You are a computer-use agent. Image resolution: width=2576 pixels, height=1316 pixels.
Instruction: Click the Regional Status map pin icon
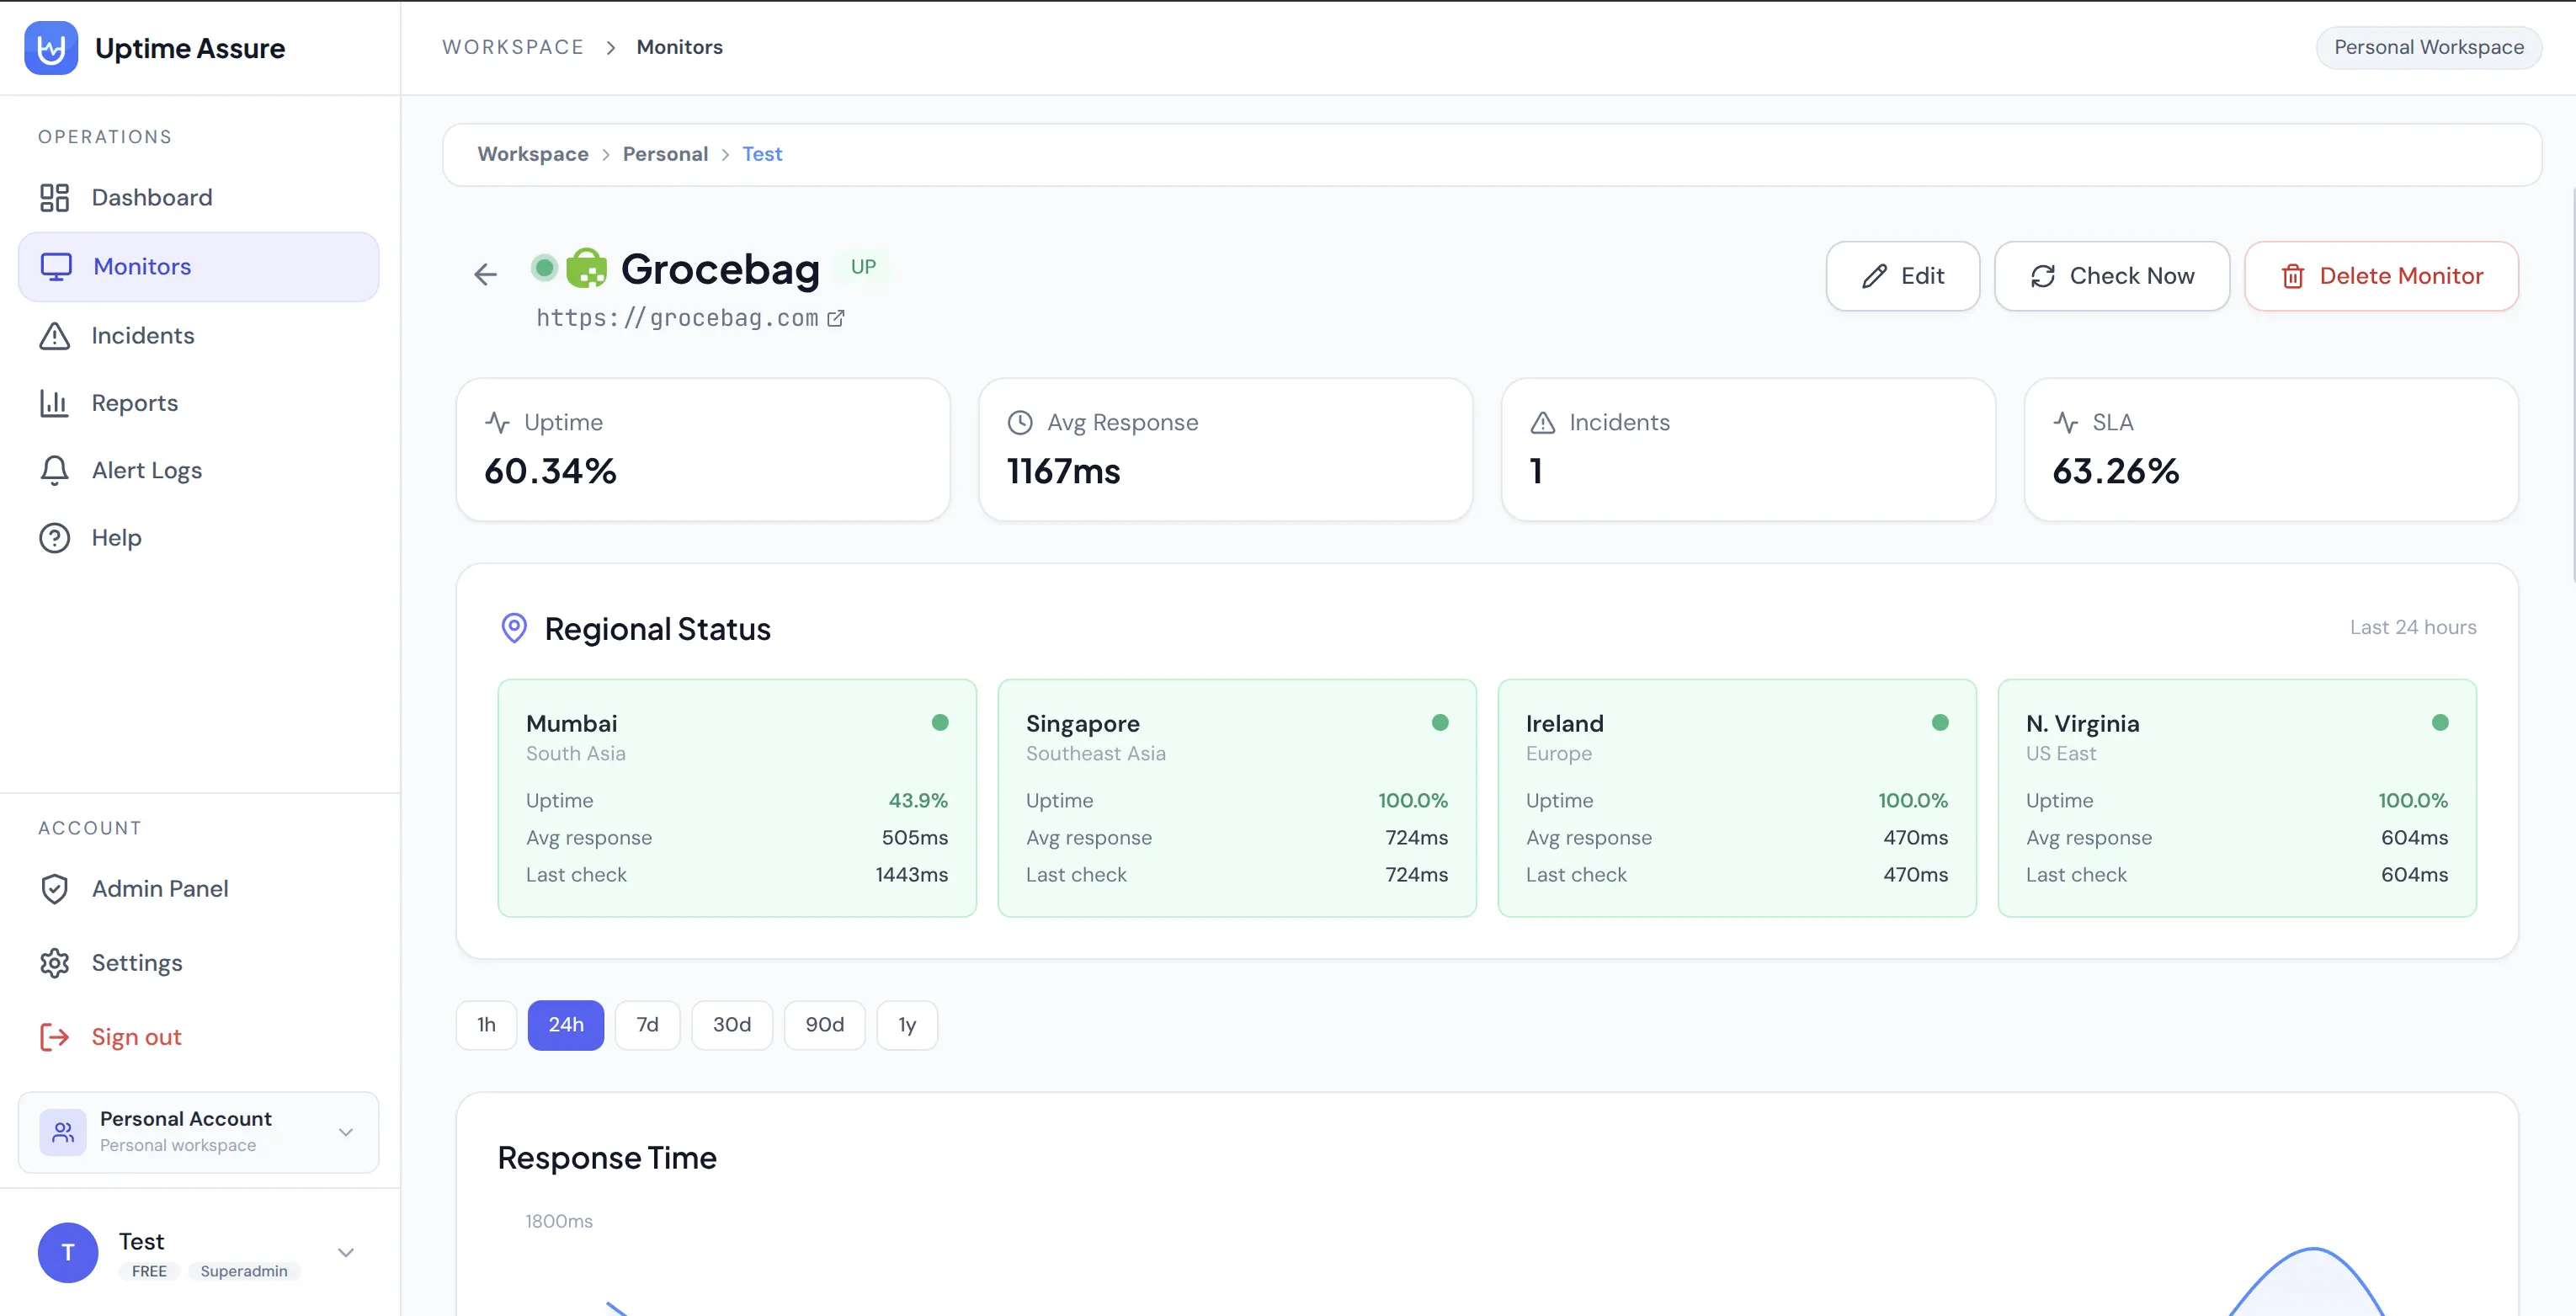point(514,628)
